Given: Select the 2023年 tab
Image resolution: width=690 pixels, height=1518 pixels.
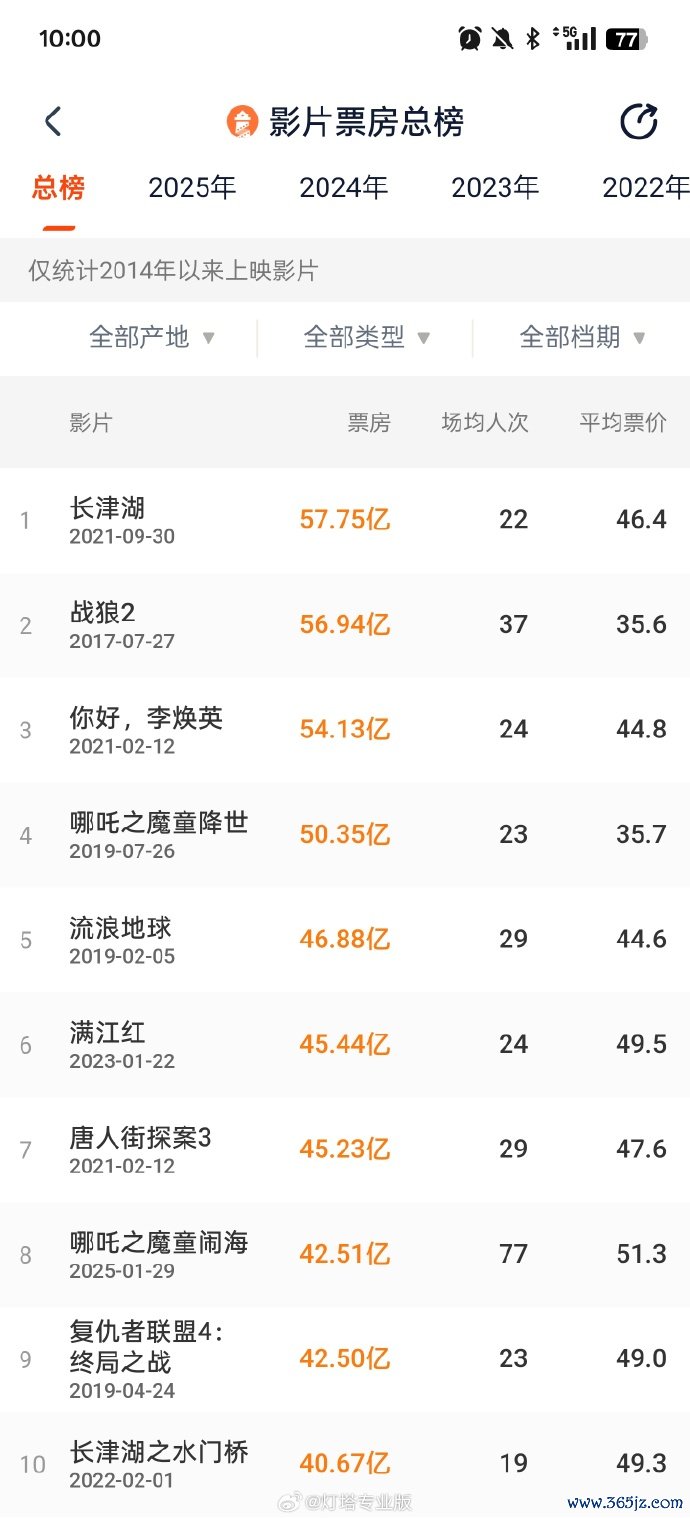Looking at the screenshot, I should [x=495, y=188].
